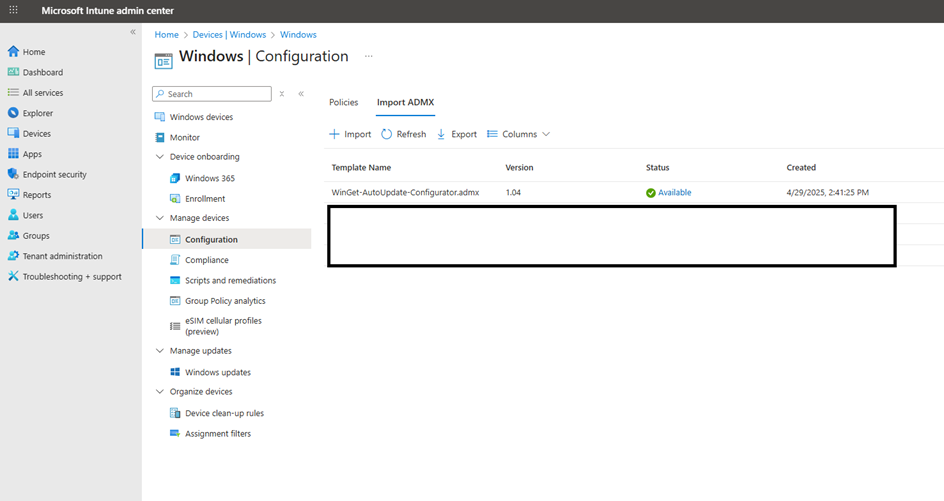Click the version 1.04 cell
944x501 pixels.
click(x=513, y=193)
